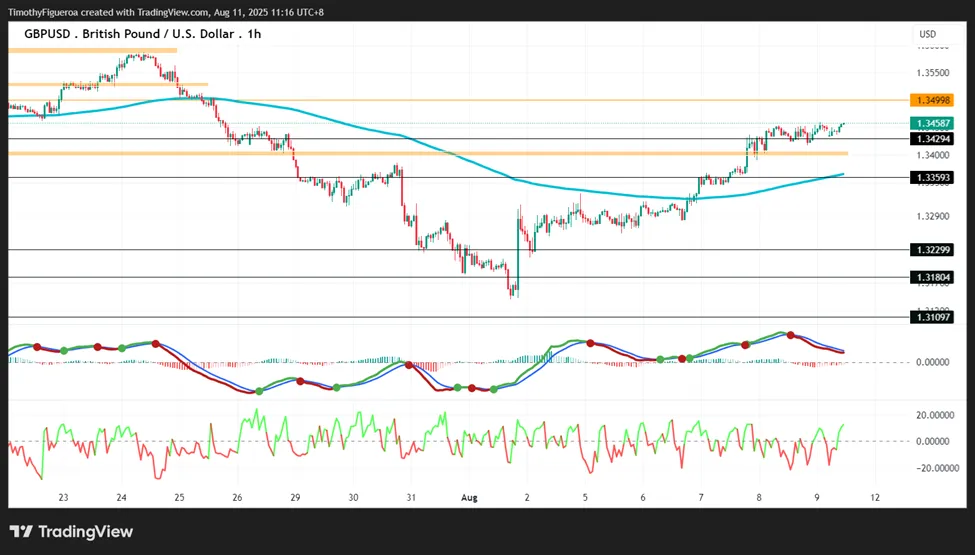Click the TradingView logo icon
This screenshot has width=975, height=555.
[21, 532]
